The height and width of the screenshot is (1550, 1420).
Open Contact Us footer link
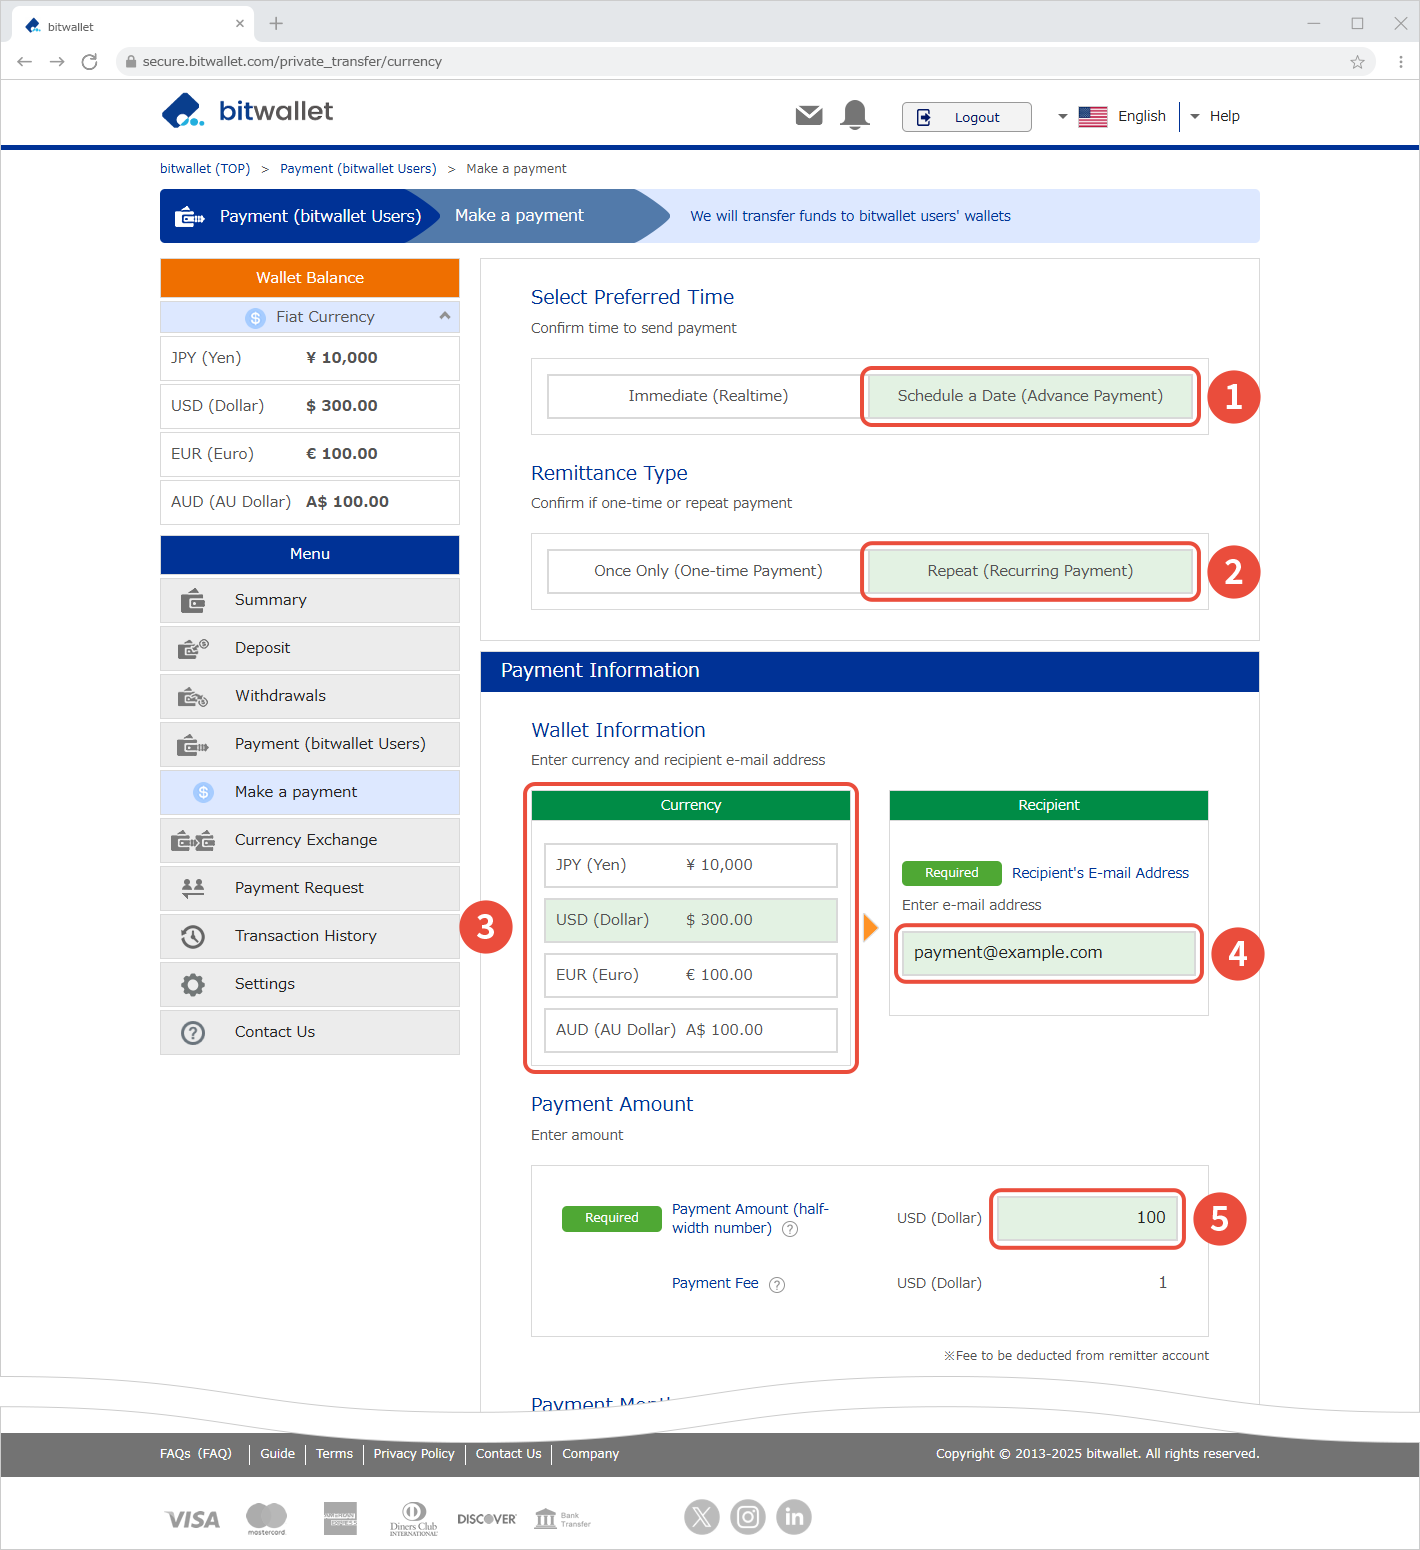click(508, 1454)
